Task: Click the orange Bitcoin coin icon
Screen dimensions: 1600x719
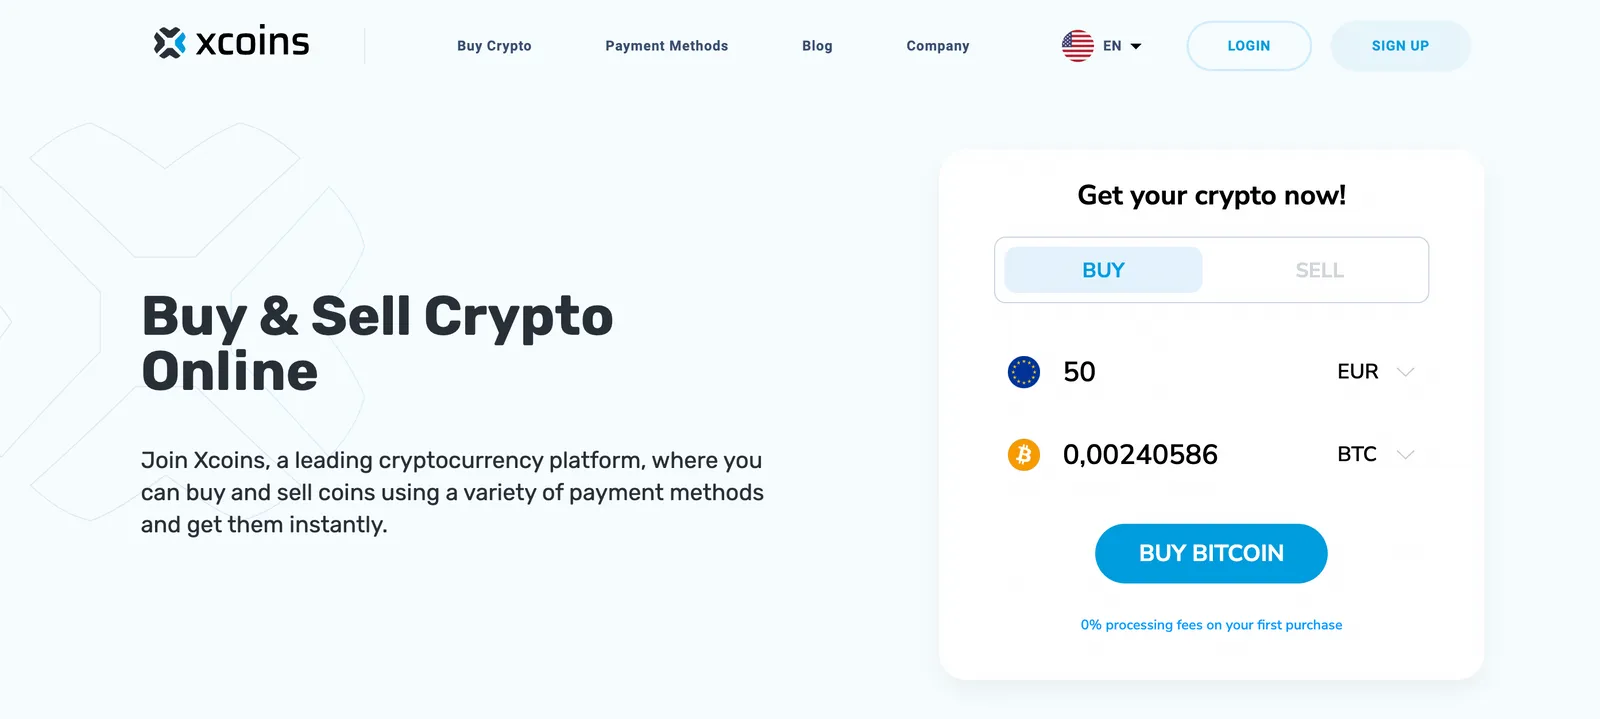Action: tap(1023, 455)
